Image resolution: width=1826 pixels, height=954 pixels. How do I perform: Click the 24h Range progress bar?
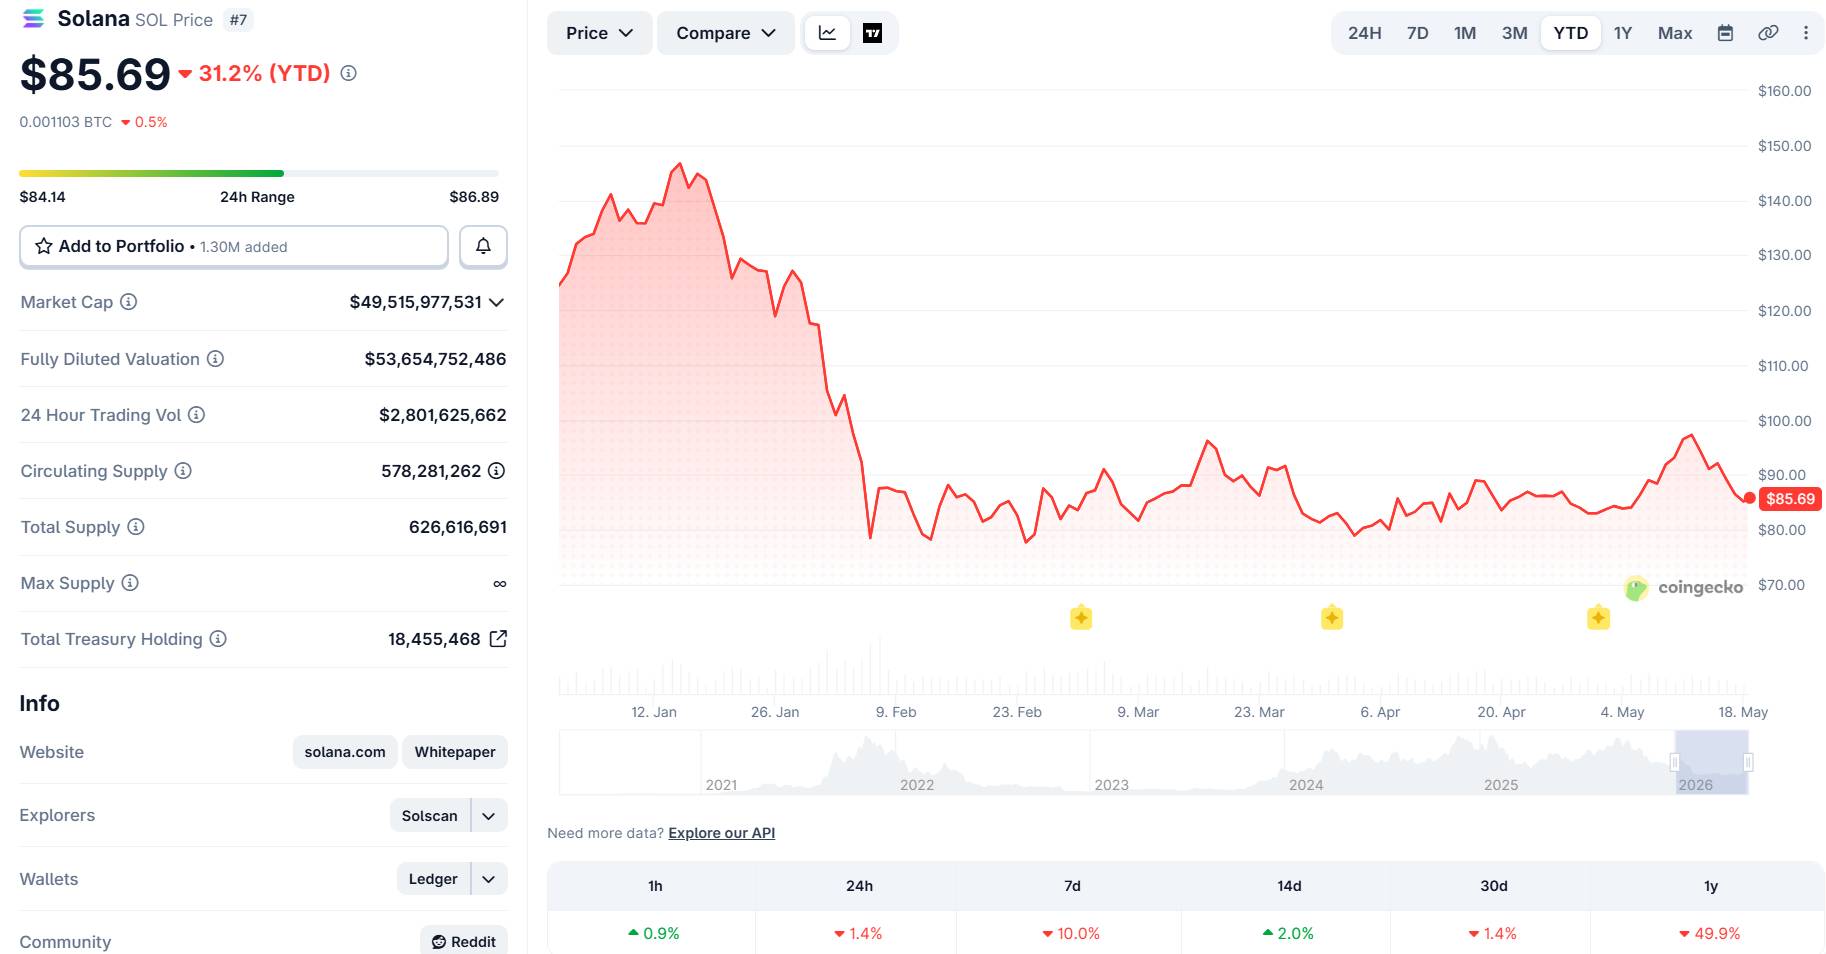click(259, 173)
